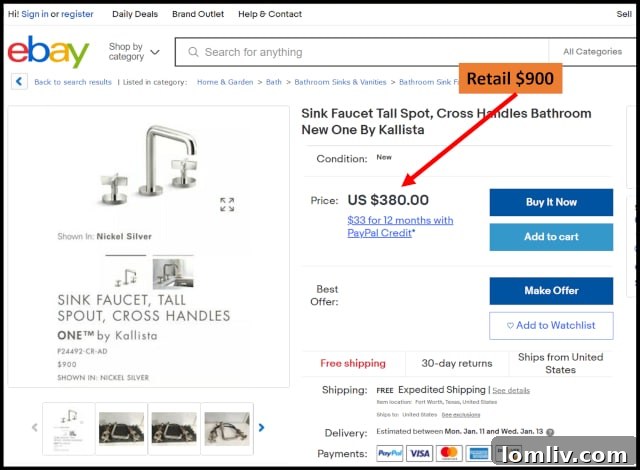Add item to Watchlist

tap(551, 326)
